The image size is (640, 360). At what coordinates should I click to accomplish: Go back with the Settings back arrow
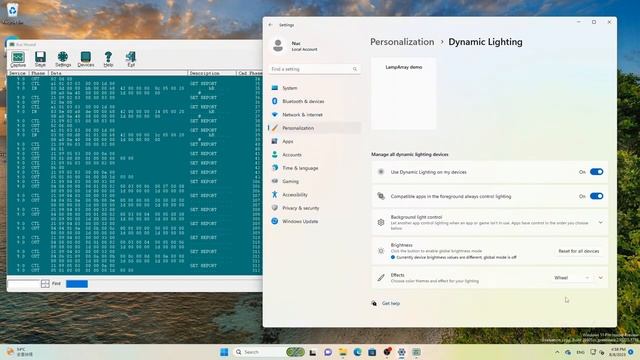[271, 25]
